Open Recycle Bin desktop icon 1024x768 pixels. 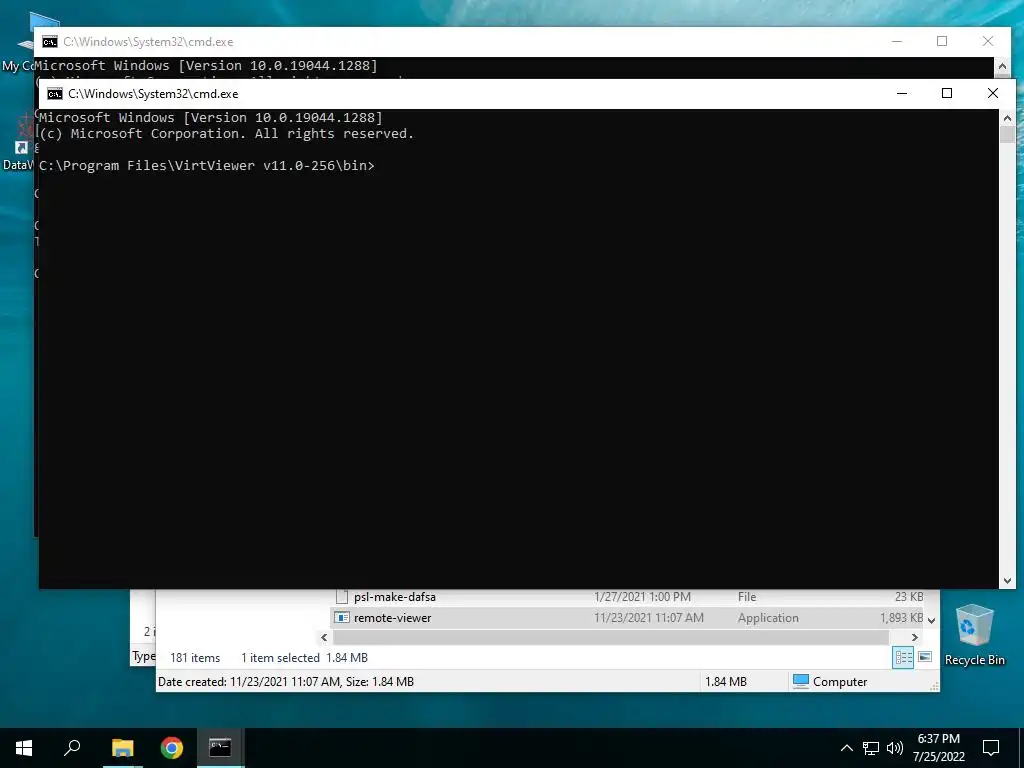tap(974, 634)
